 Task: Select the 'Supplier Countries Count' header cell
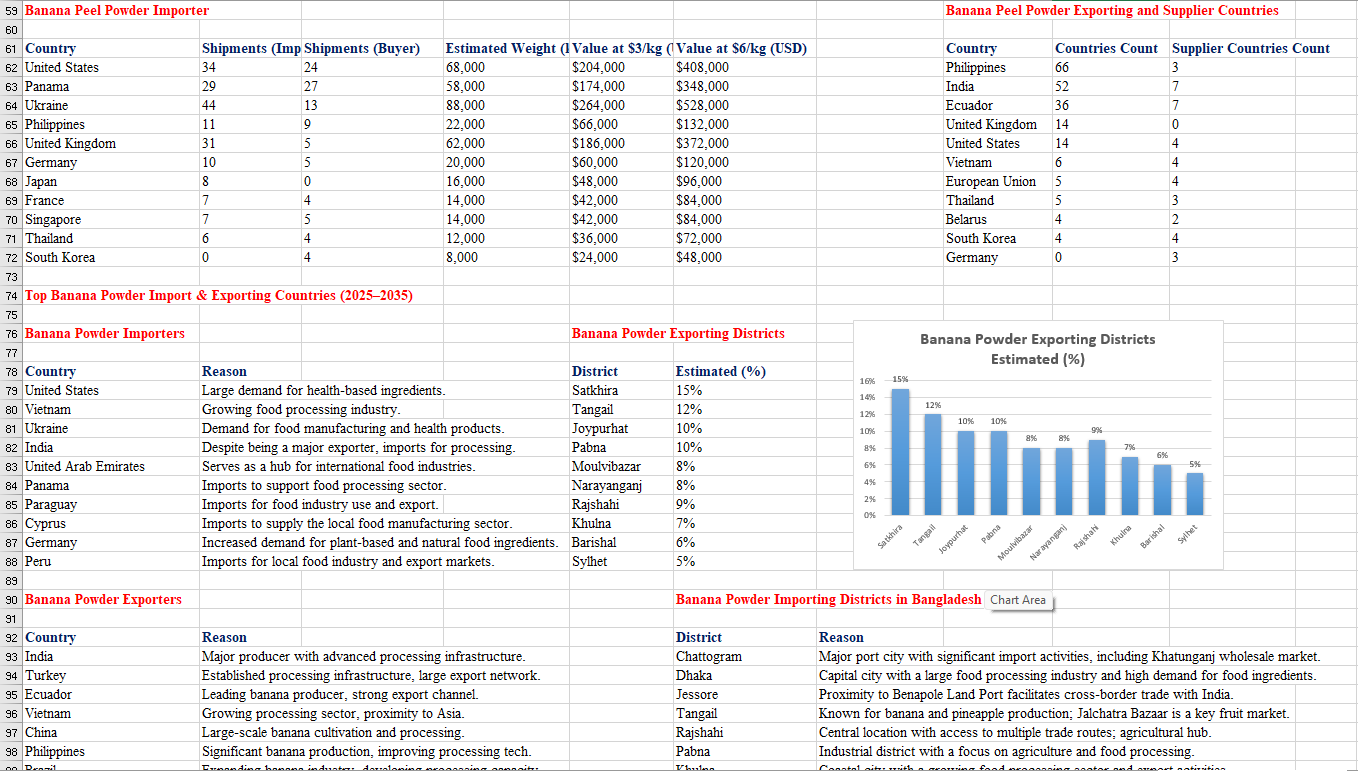point(1250,48)
